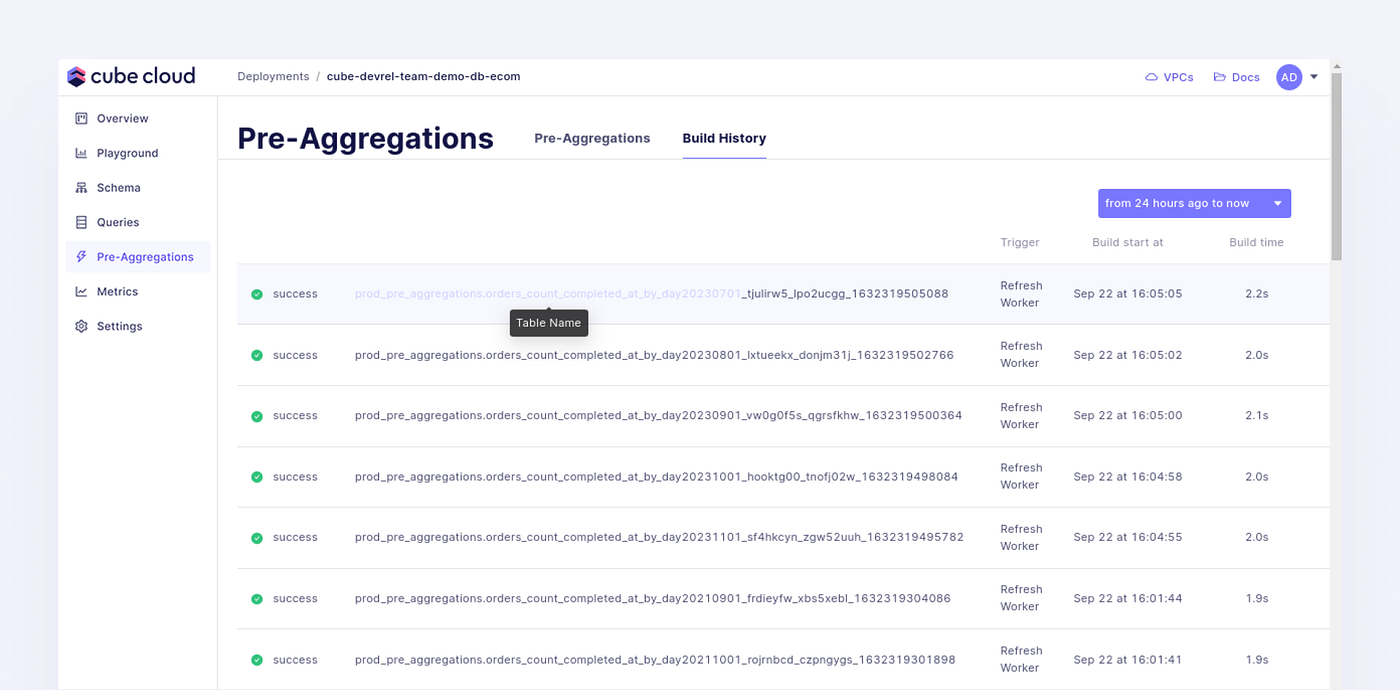Screen dimensions: 1400x690
Task: Open the Docs link
Action: [1237, 76]
